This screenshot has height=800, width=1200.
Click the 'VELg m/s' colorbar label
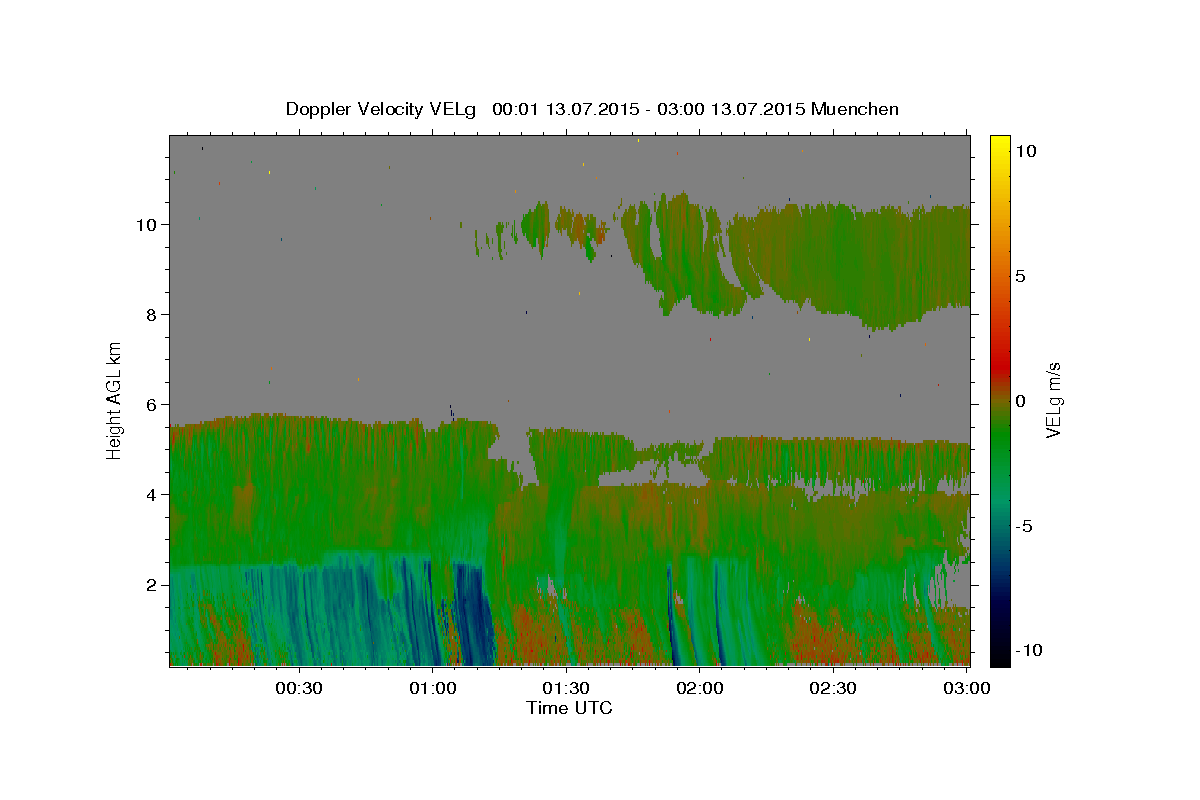pyautogui.click(x=1053, y=399)
